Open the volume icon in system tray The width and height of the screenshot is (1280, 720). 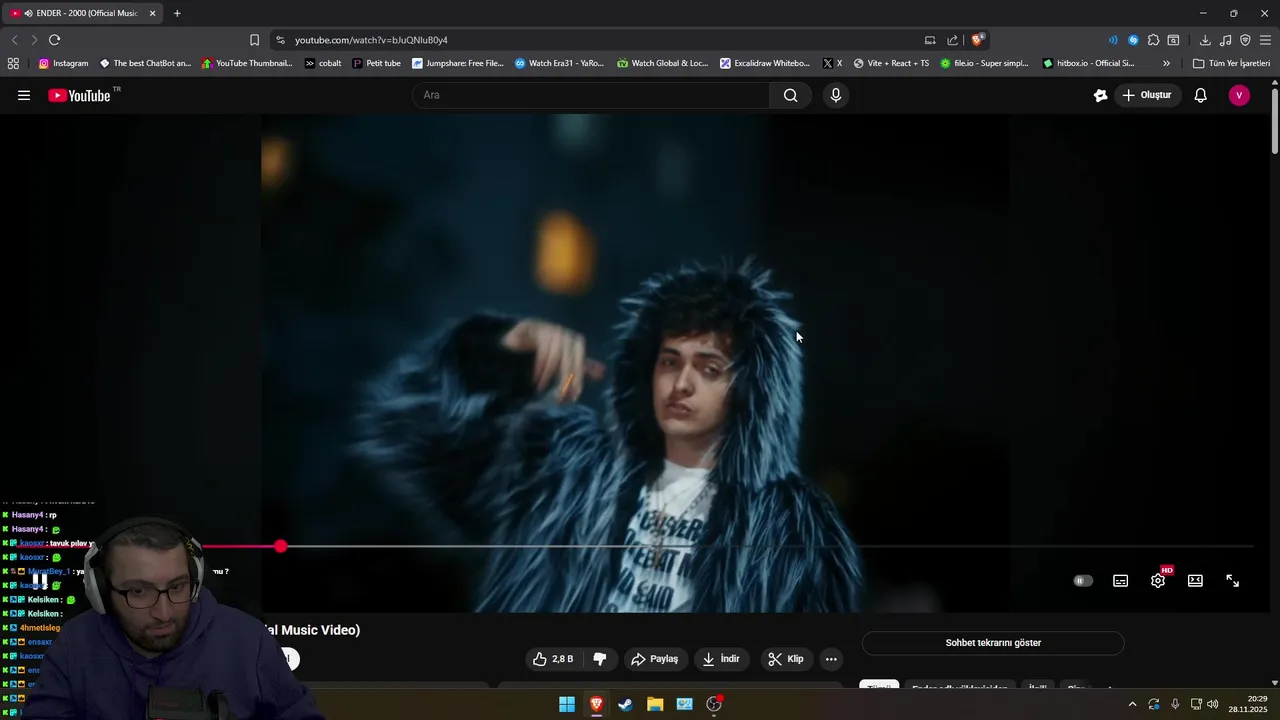tap(1213, 704)
